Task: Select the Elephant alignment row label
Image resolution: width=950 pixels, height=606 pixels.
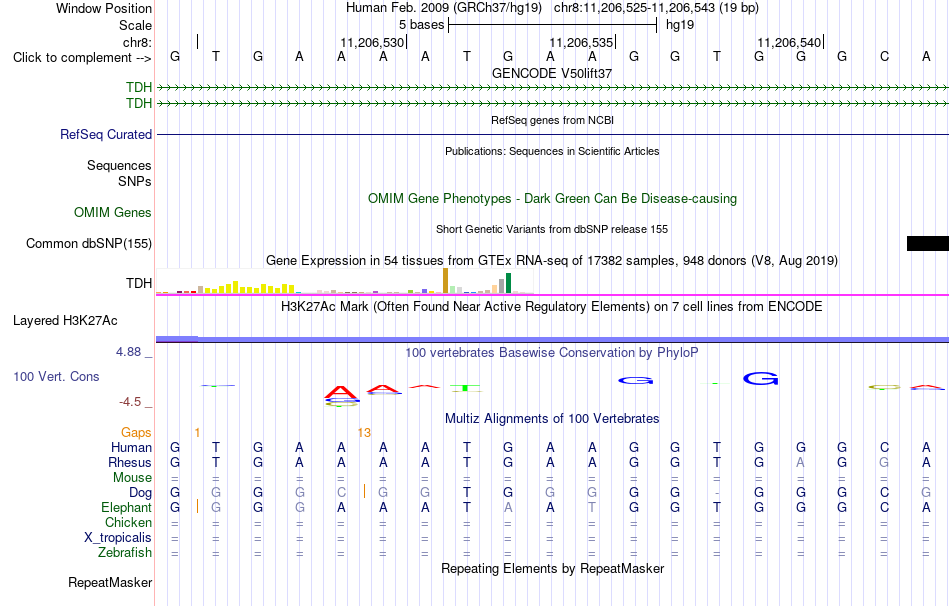Action: pyautogui.click(x=127, y=508)
